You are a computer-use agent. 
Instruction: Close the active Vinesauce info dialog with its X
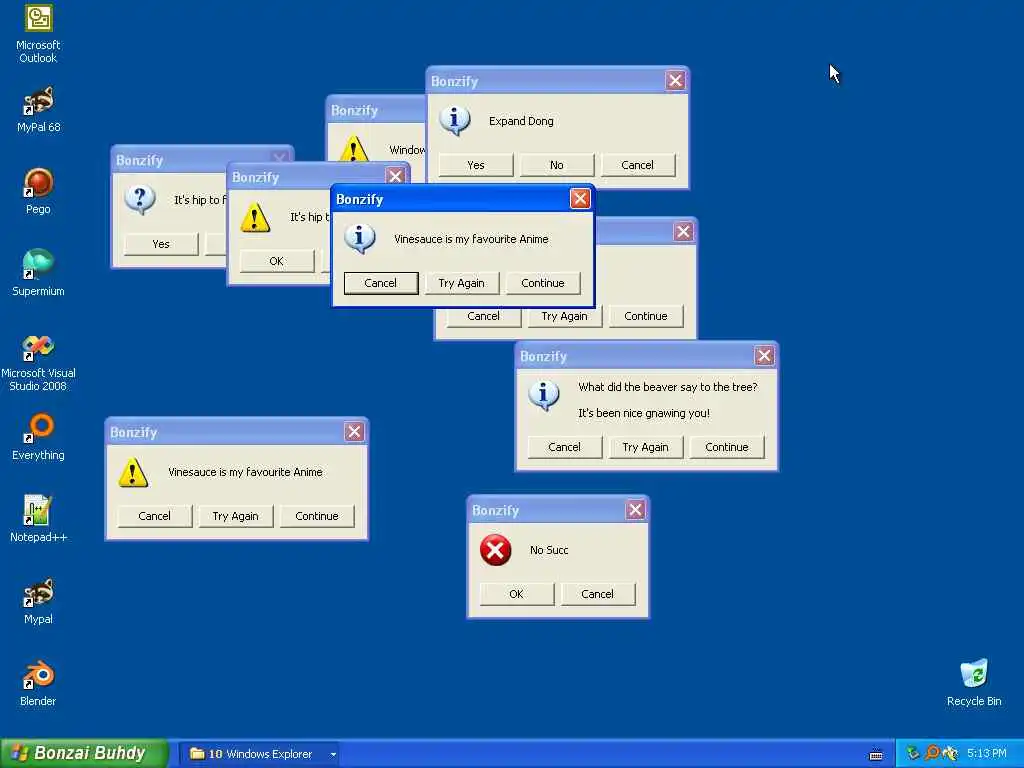(580, 199)
